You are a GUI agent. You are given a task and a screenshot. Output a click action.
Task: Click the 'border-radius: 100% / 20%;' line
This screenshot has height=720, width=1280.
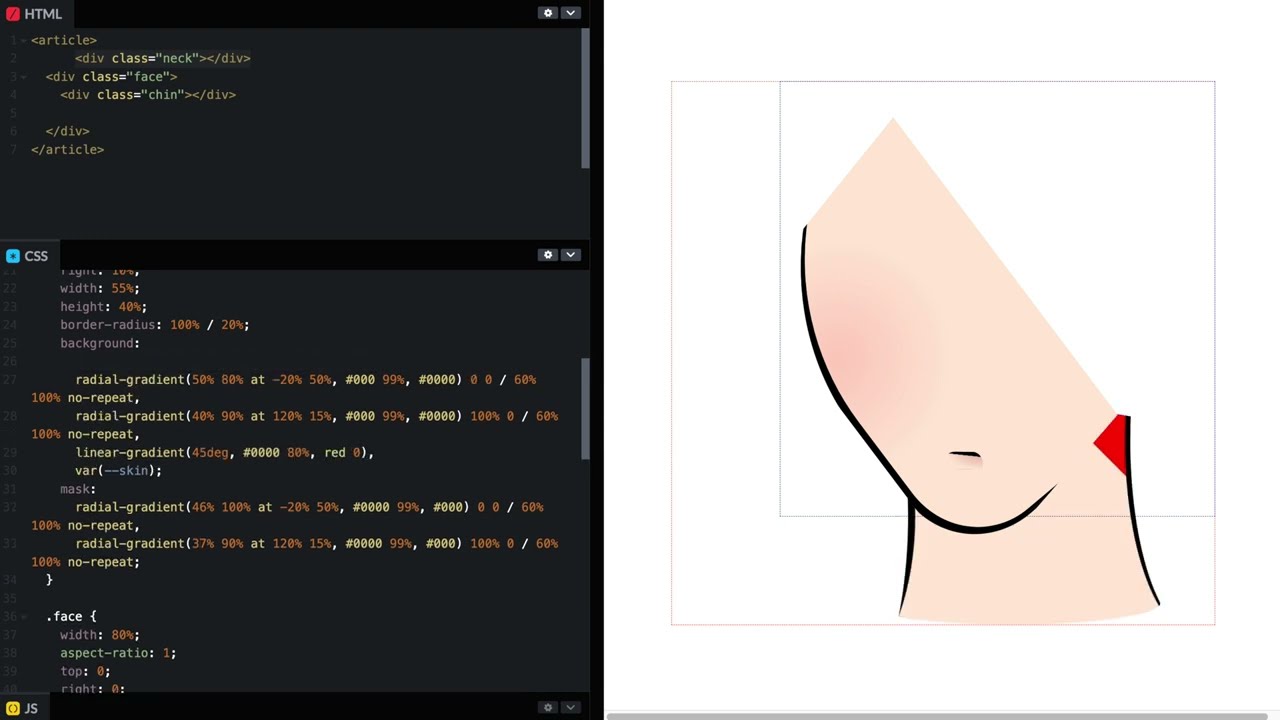tap(155, 325)
